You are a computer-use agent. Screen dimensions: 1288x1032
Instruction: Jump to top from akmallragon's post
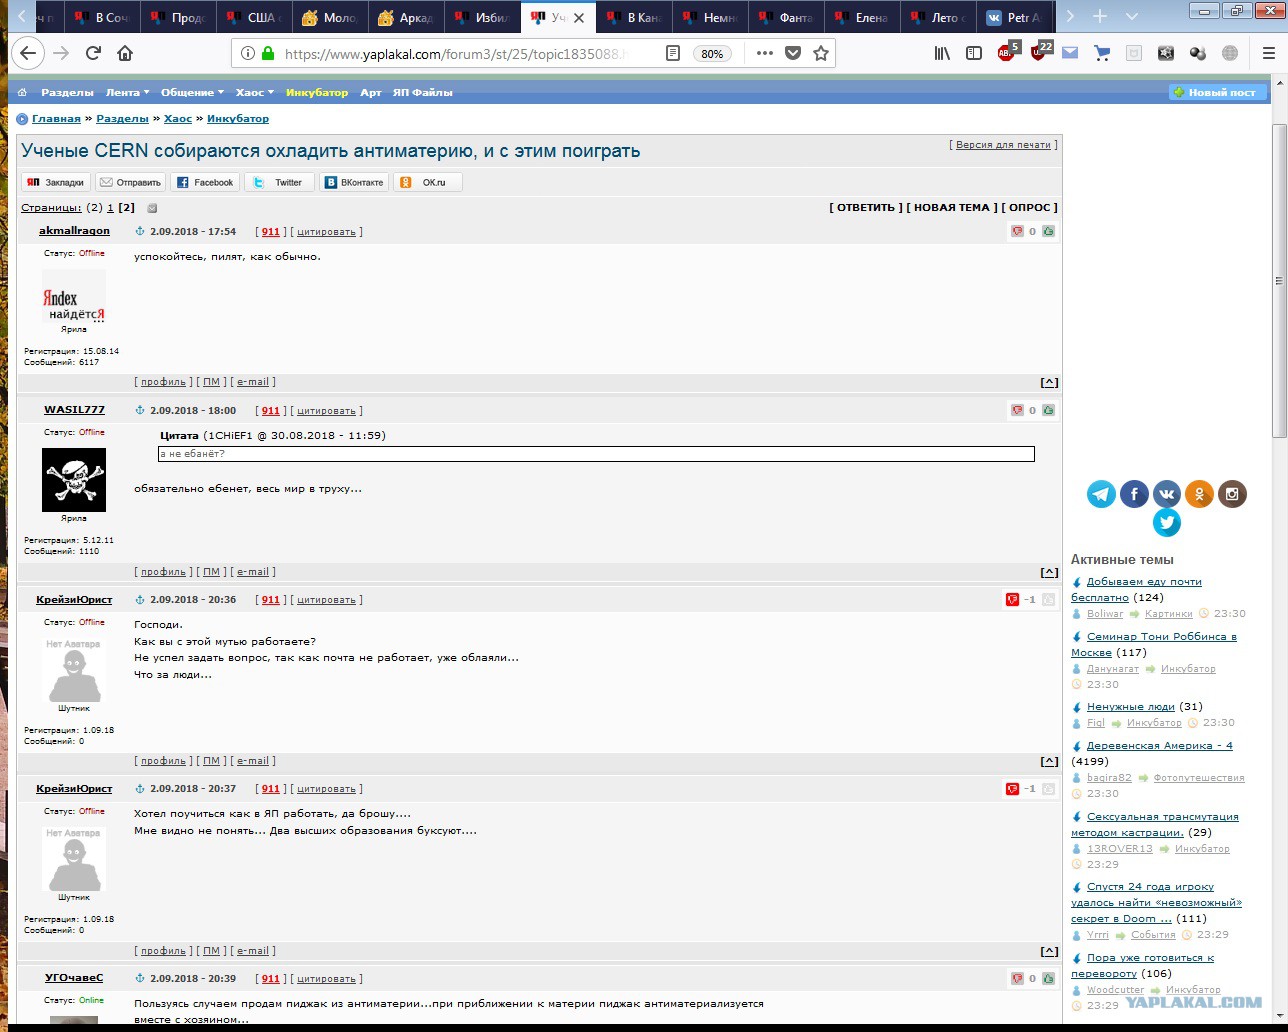(1049, 382)
